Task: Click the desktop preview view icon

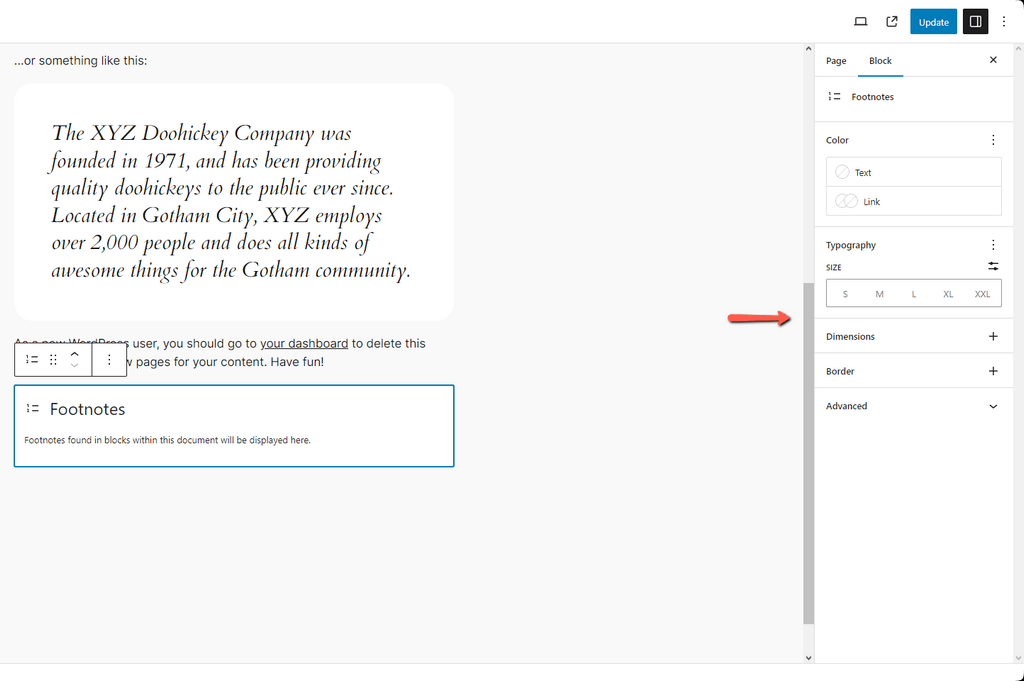Action: (x=860, y=22)
